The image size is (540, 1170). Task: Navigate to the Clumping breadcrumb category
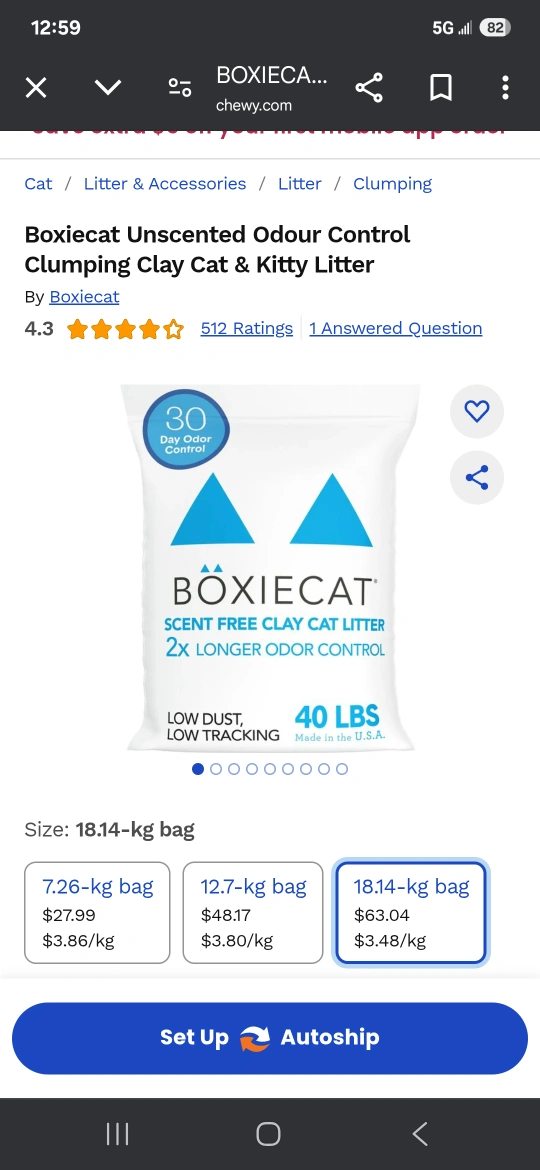(392, 184)
